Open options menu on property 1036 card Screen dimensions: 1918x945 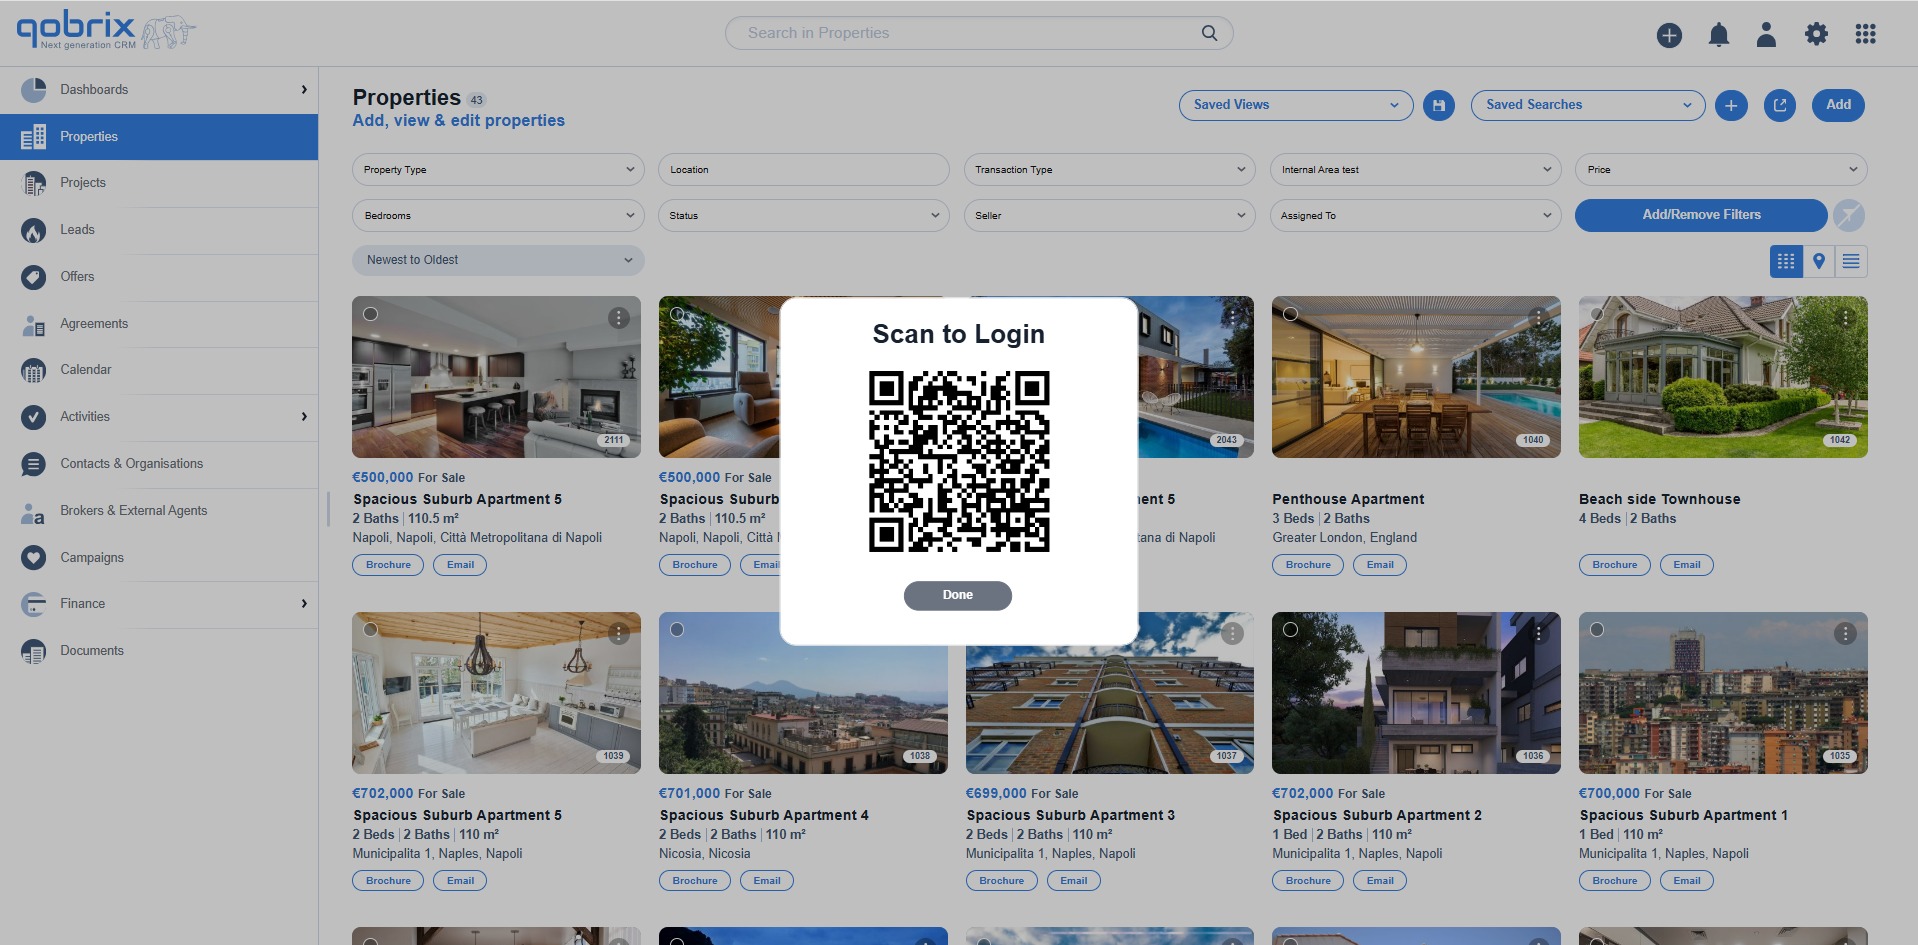tap(1539, 634)
